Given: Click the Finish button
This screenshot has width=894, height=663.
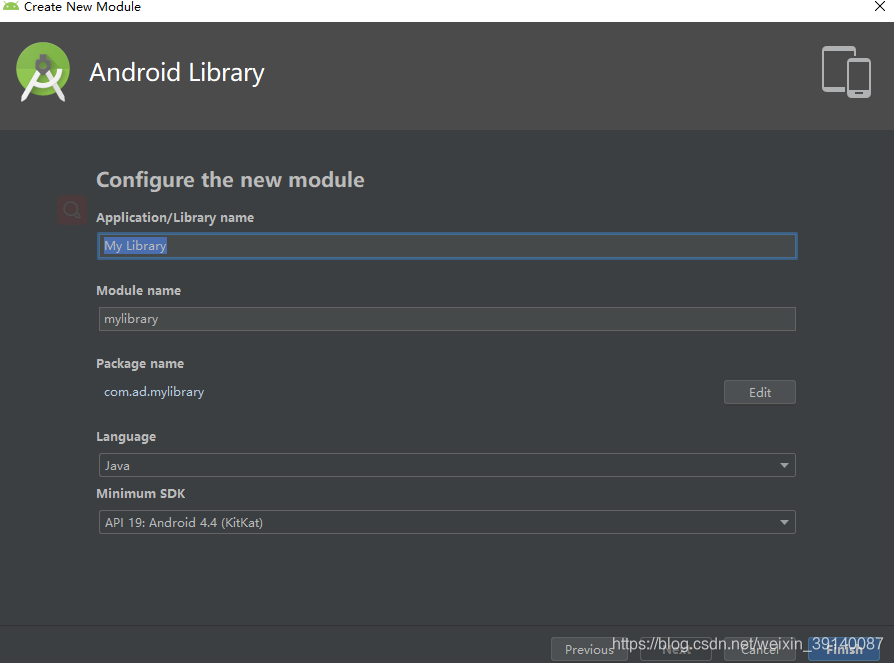Looking at the screenshot, I should [844, 649].
